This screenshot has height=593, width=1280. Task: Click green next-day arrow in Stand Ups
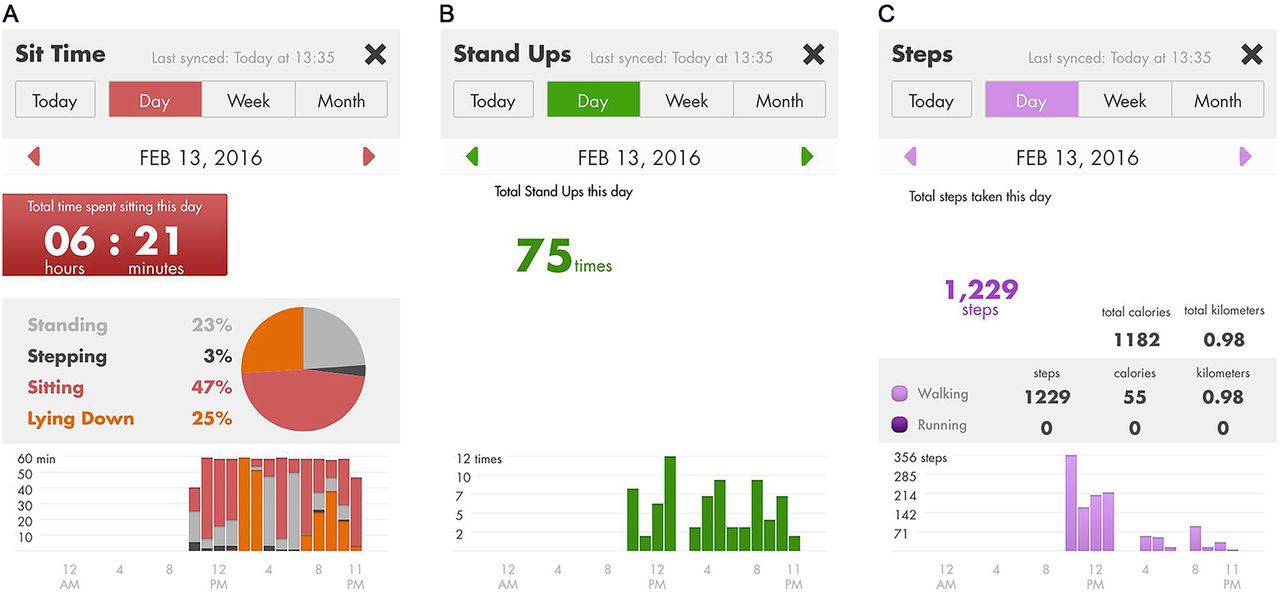[x=807, y=156]
